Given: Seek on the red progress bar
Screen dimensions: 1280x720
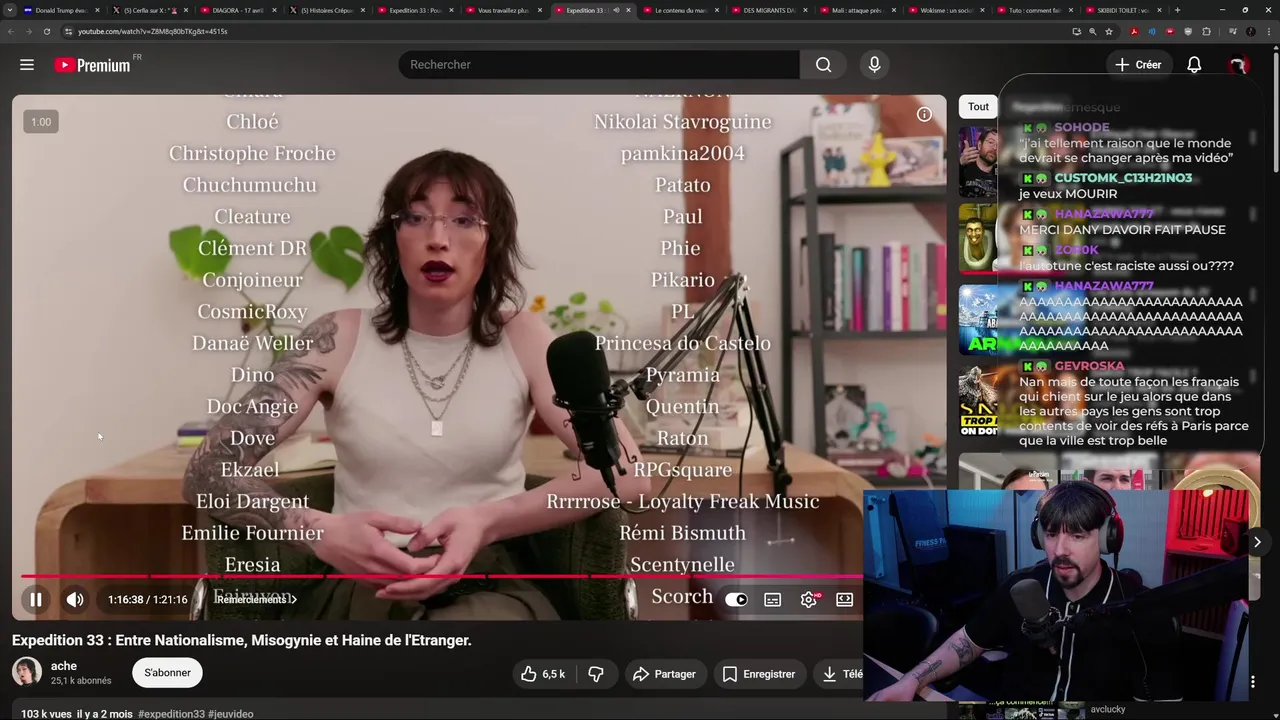Looking at the screenshot, I should (440, 576).
